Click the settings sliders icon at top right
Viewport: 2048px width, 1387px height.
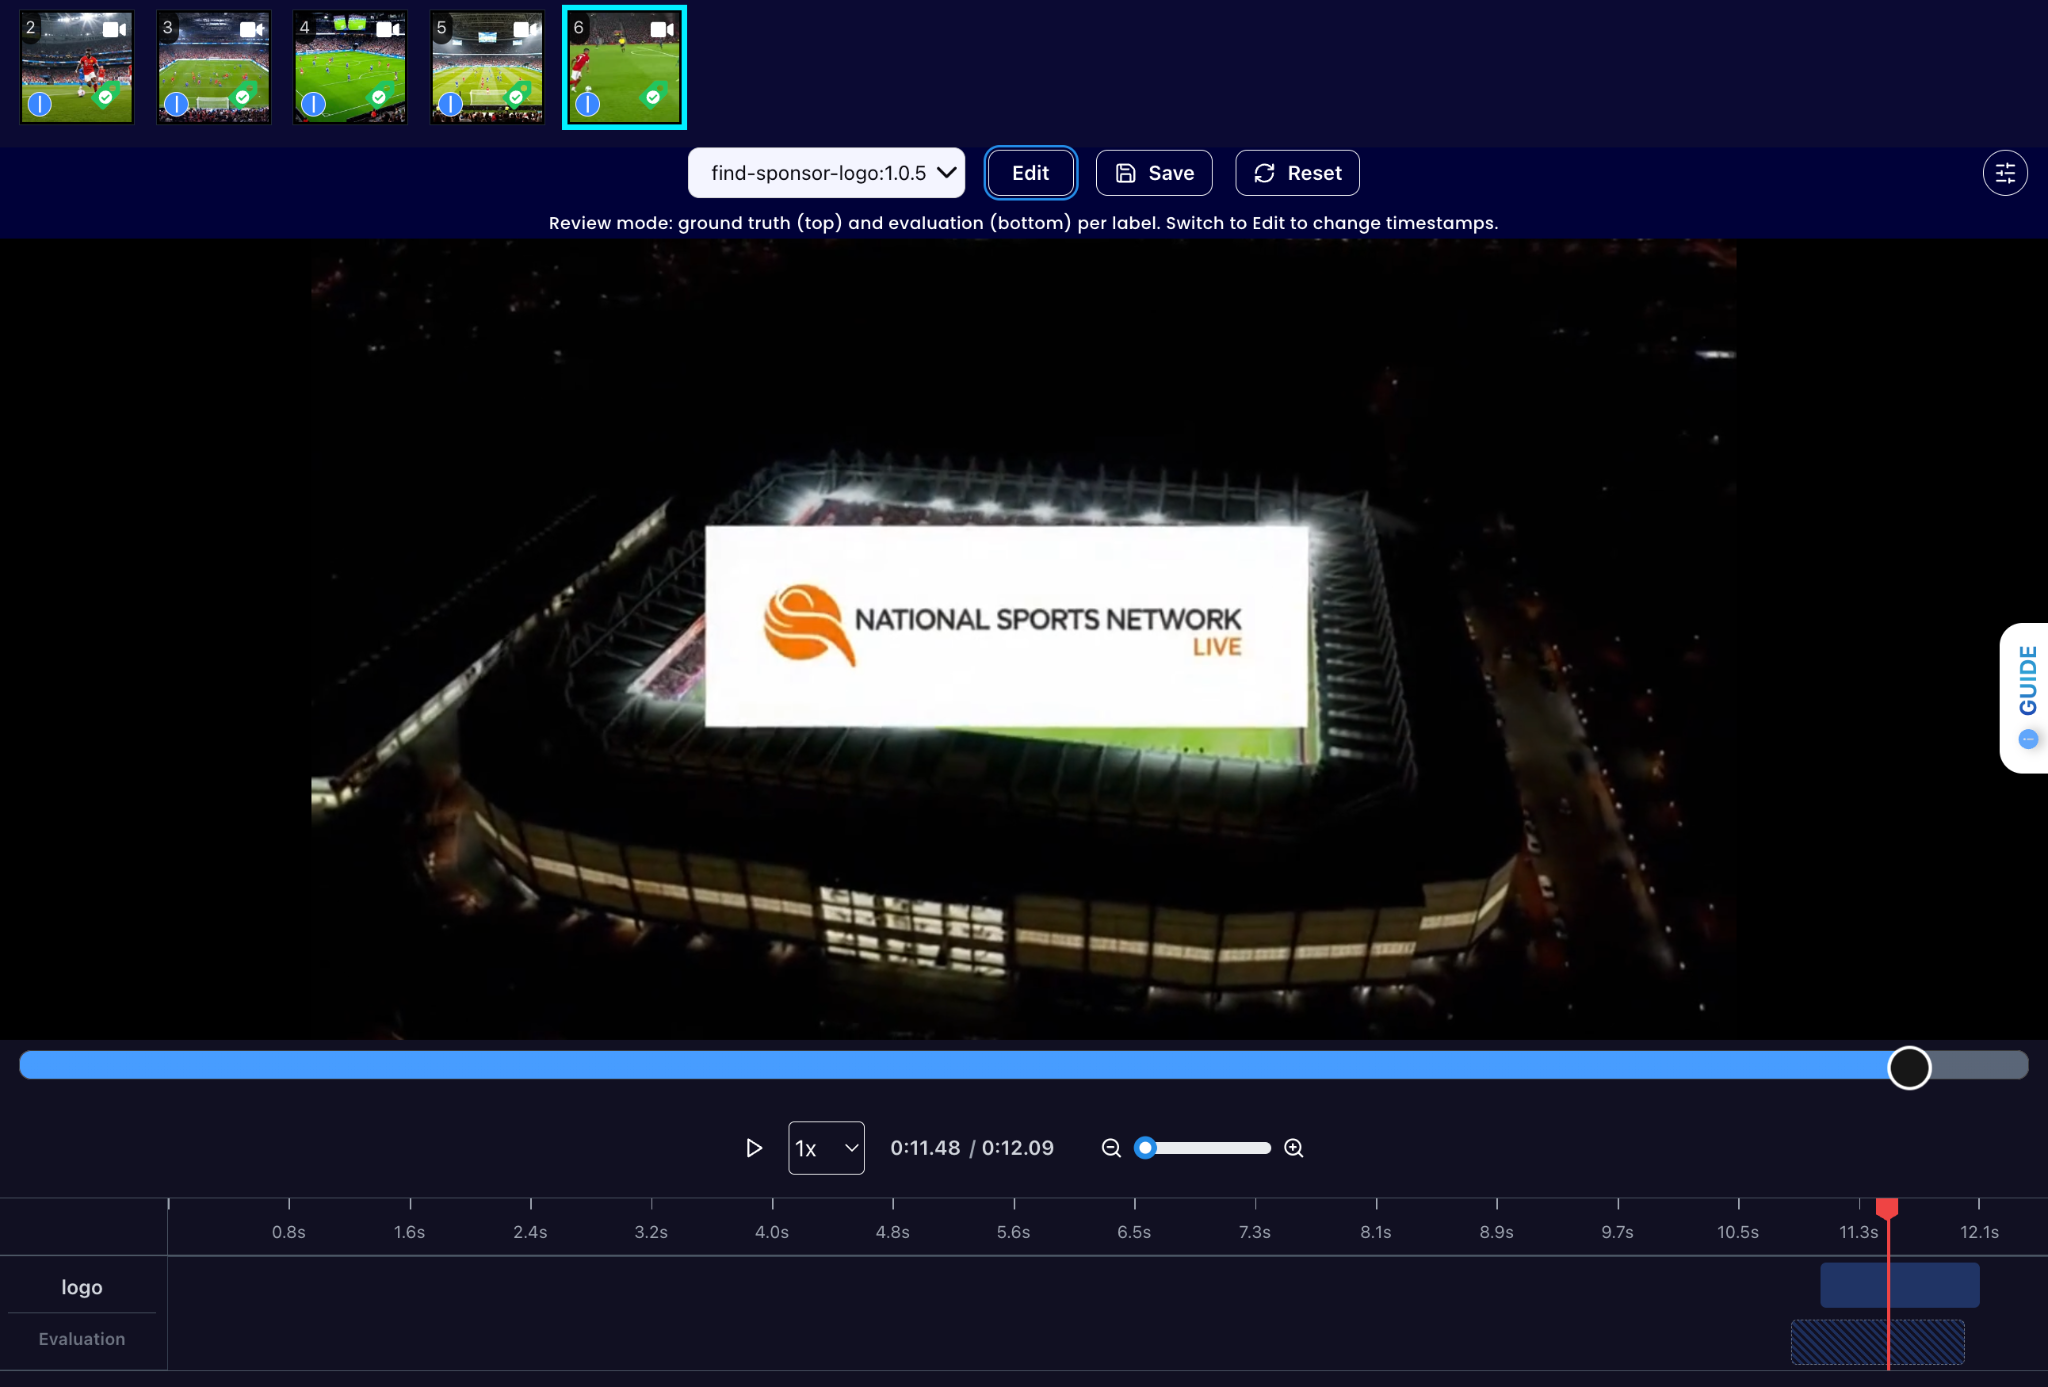click(x=2004, y=173)
